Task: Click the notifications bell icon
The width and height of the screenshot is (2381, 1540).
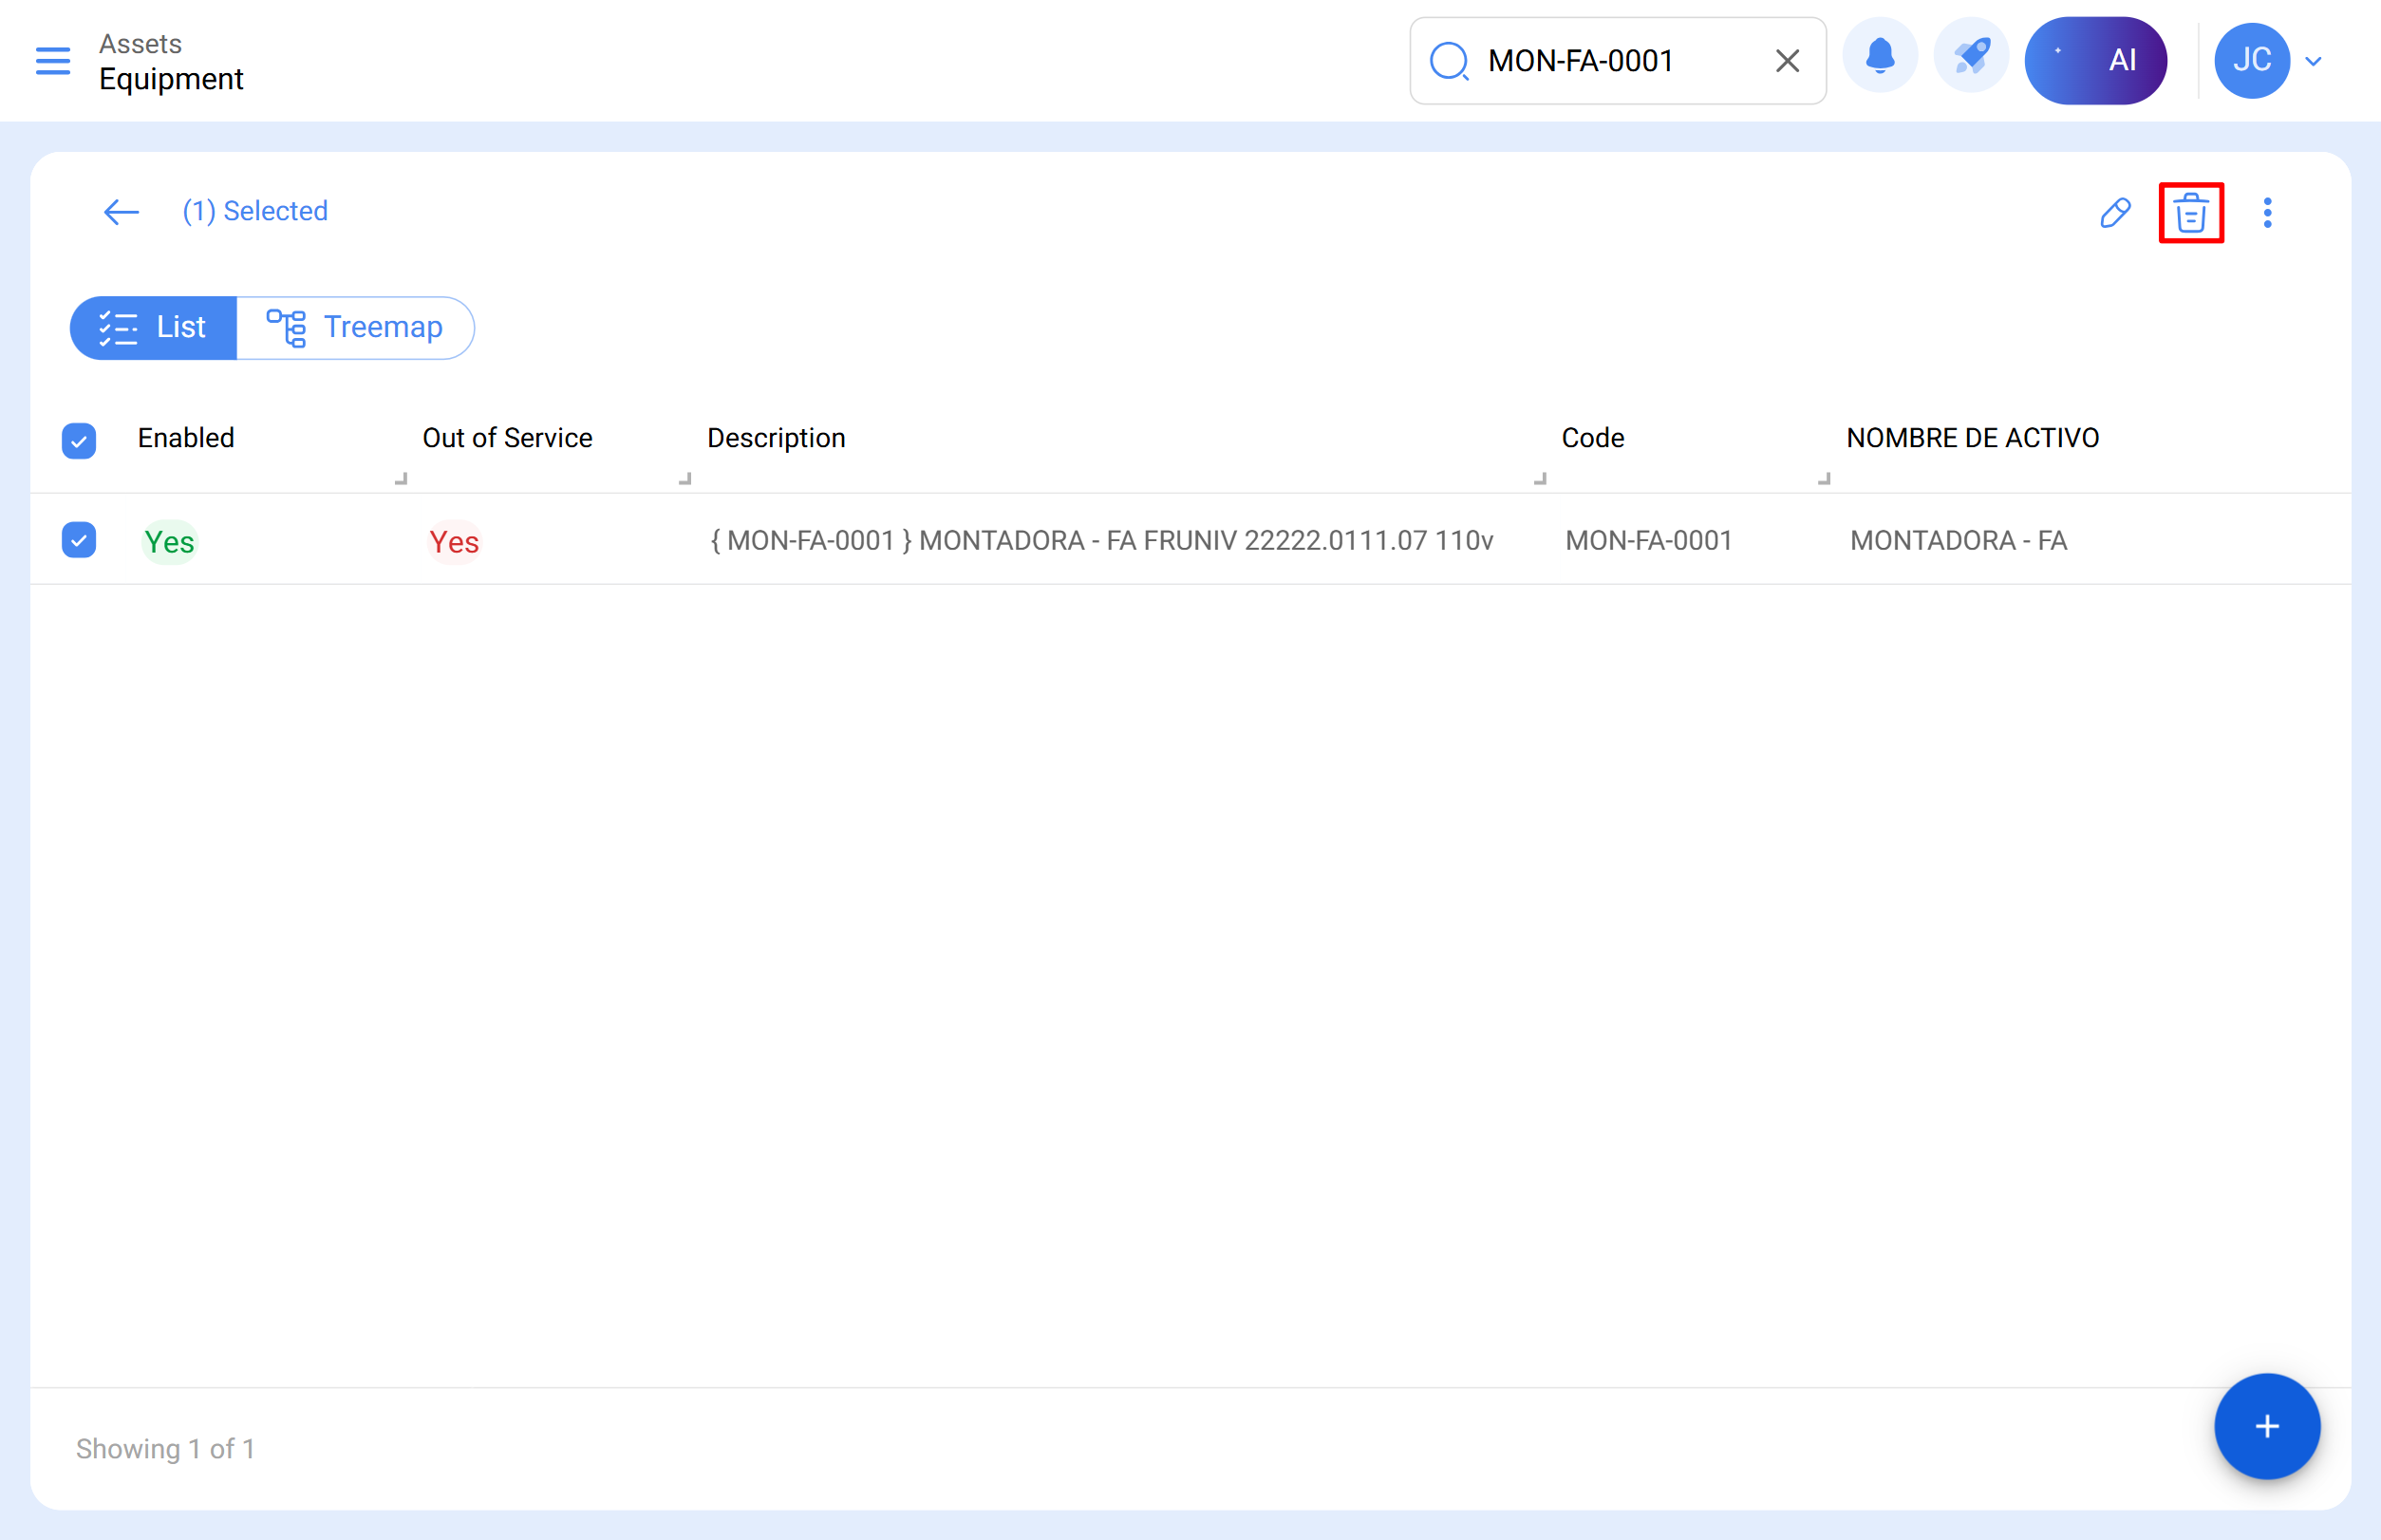Action: (1880, 59)
